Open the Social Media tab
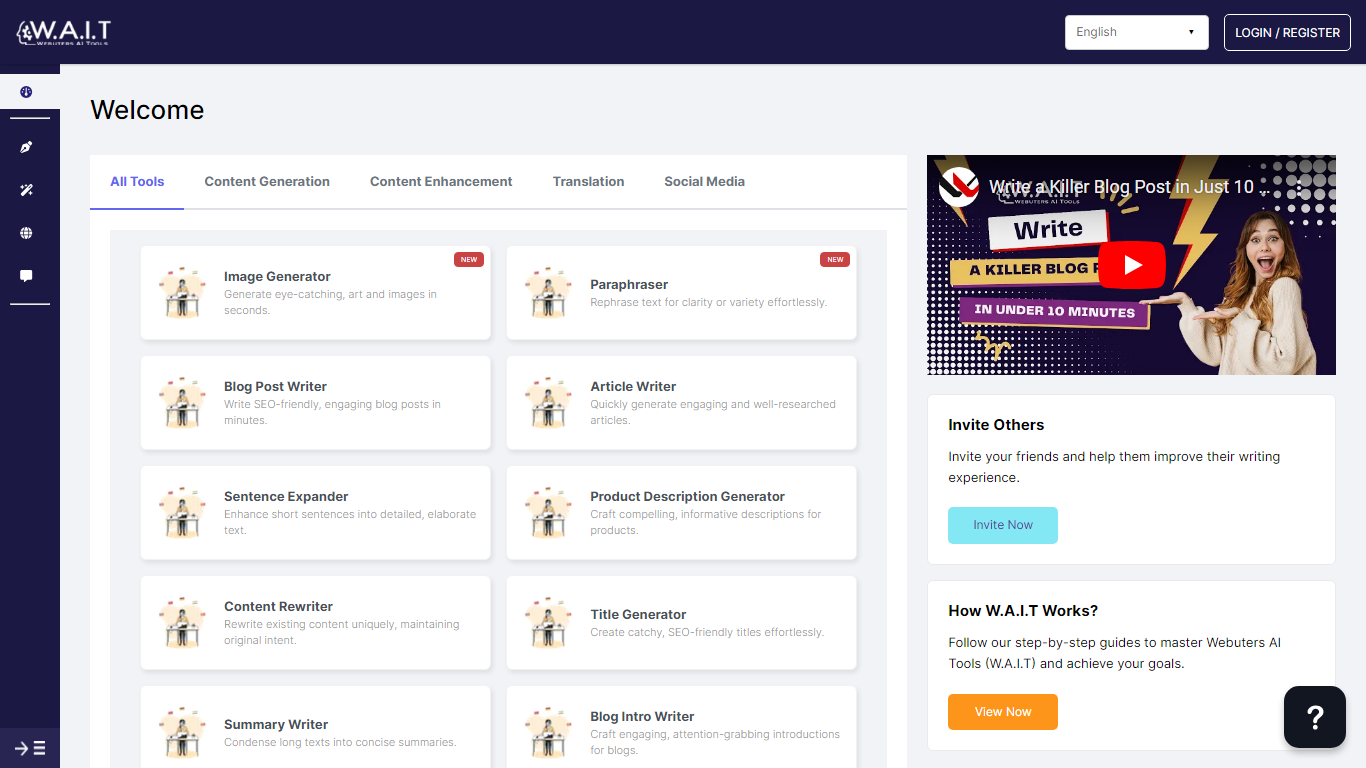This screenshot has height=768, width=1366. pos(704,181)
